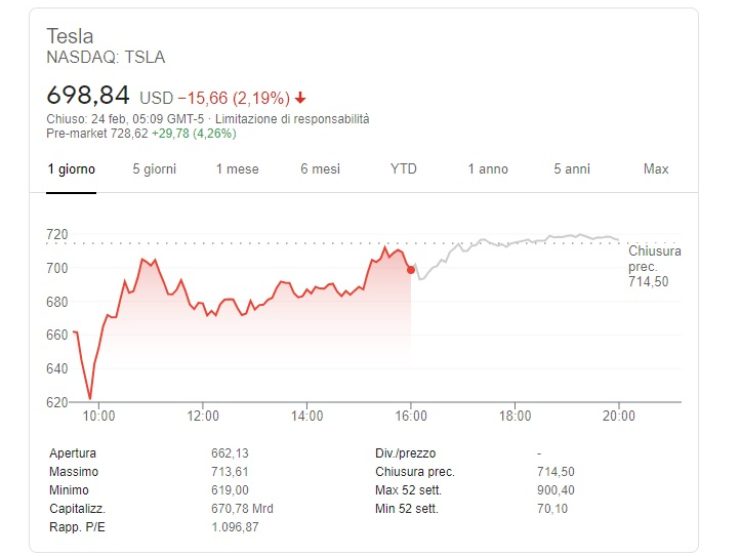Screen dimensions: 740x556
Task: Select the YTD range tab
Action: (x=403, y=169)
